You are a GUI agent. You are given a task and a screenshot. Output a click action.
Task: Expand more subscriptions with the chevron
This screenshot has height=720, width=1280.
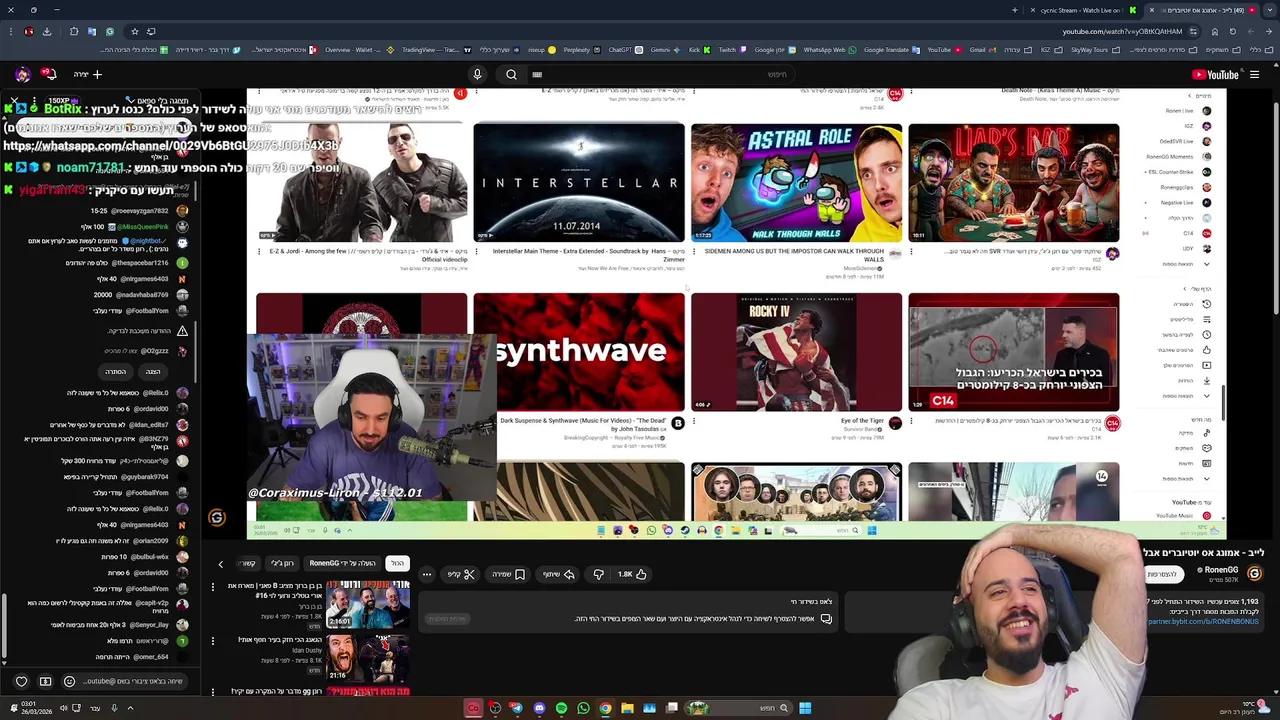pyautogui.click(x=1206, y=264)
